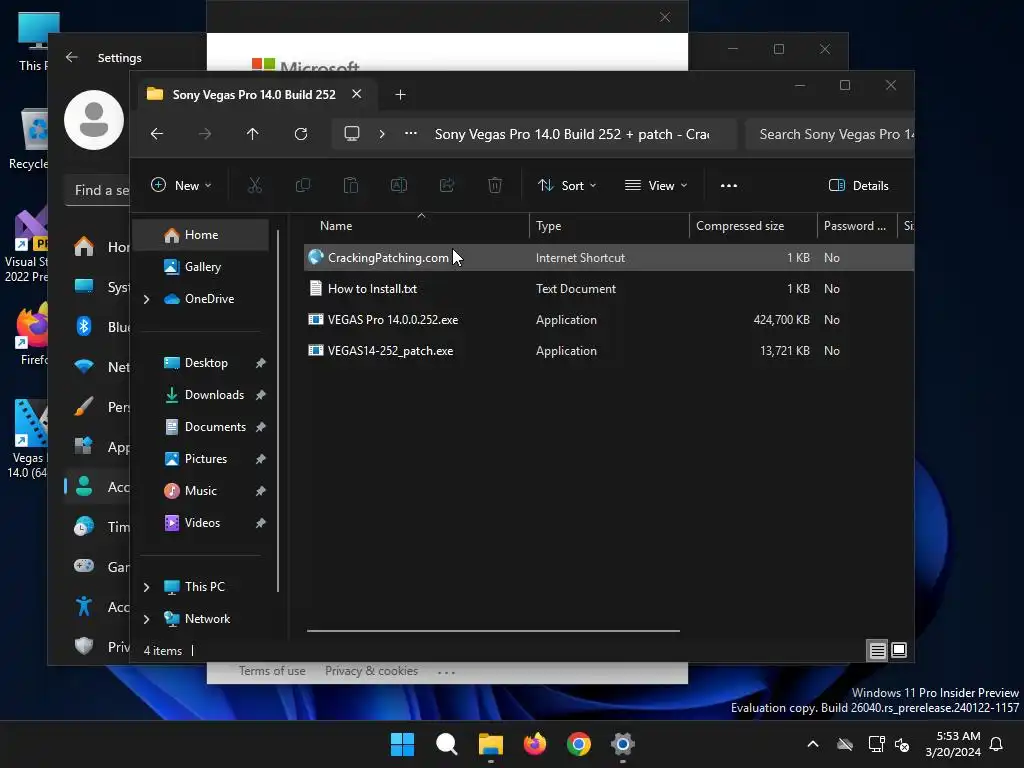This screenshot has width=1024, height=768.
Task: Add a new Explorer tab
Action: (400, 95)
